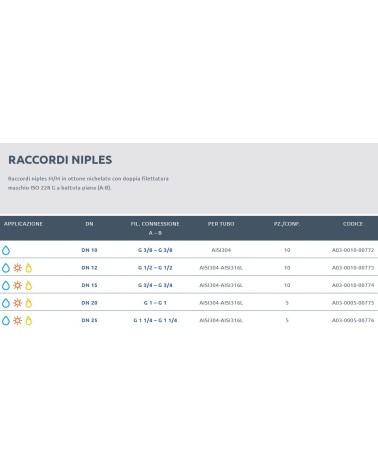The image size is (378, 472).
Task: Click the G 1 – G 1 connection cell
Action: point(155,303)
